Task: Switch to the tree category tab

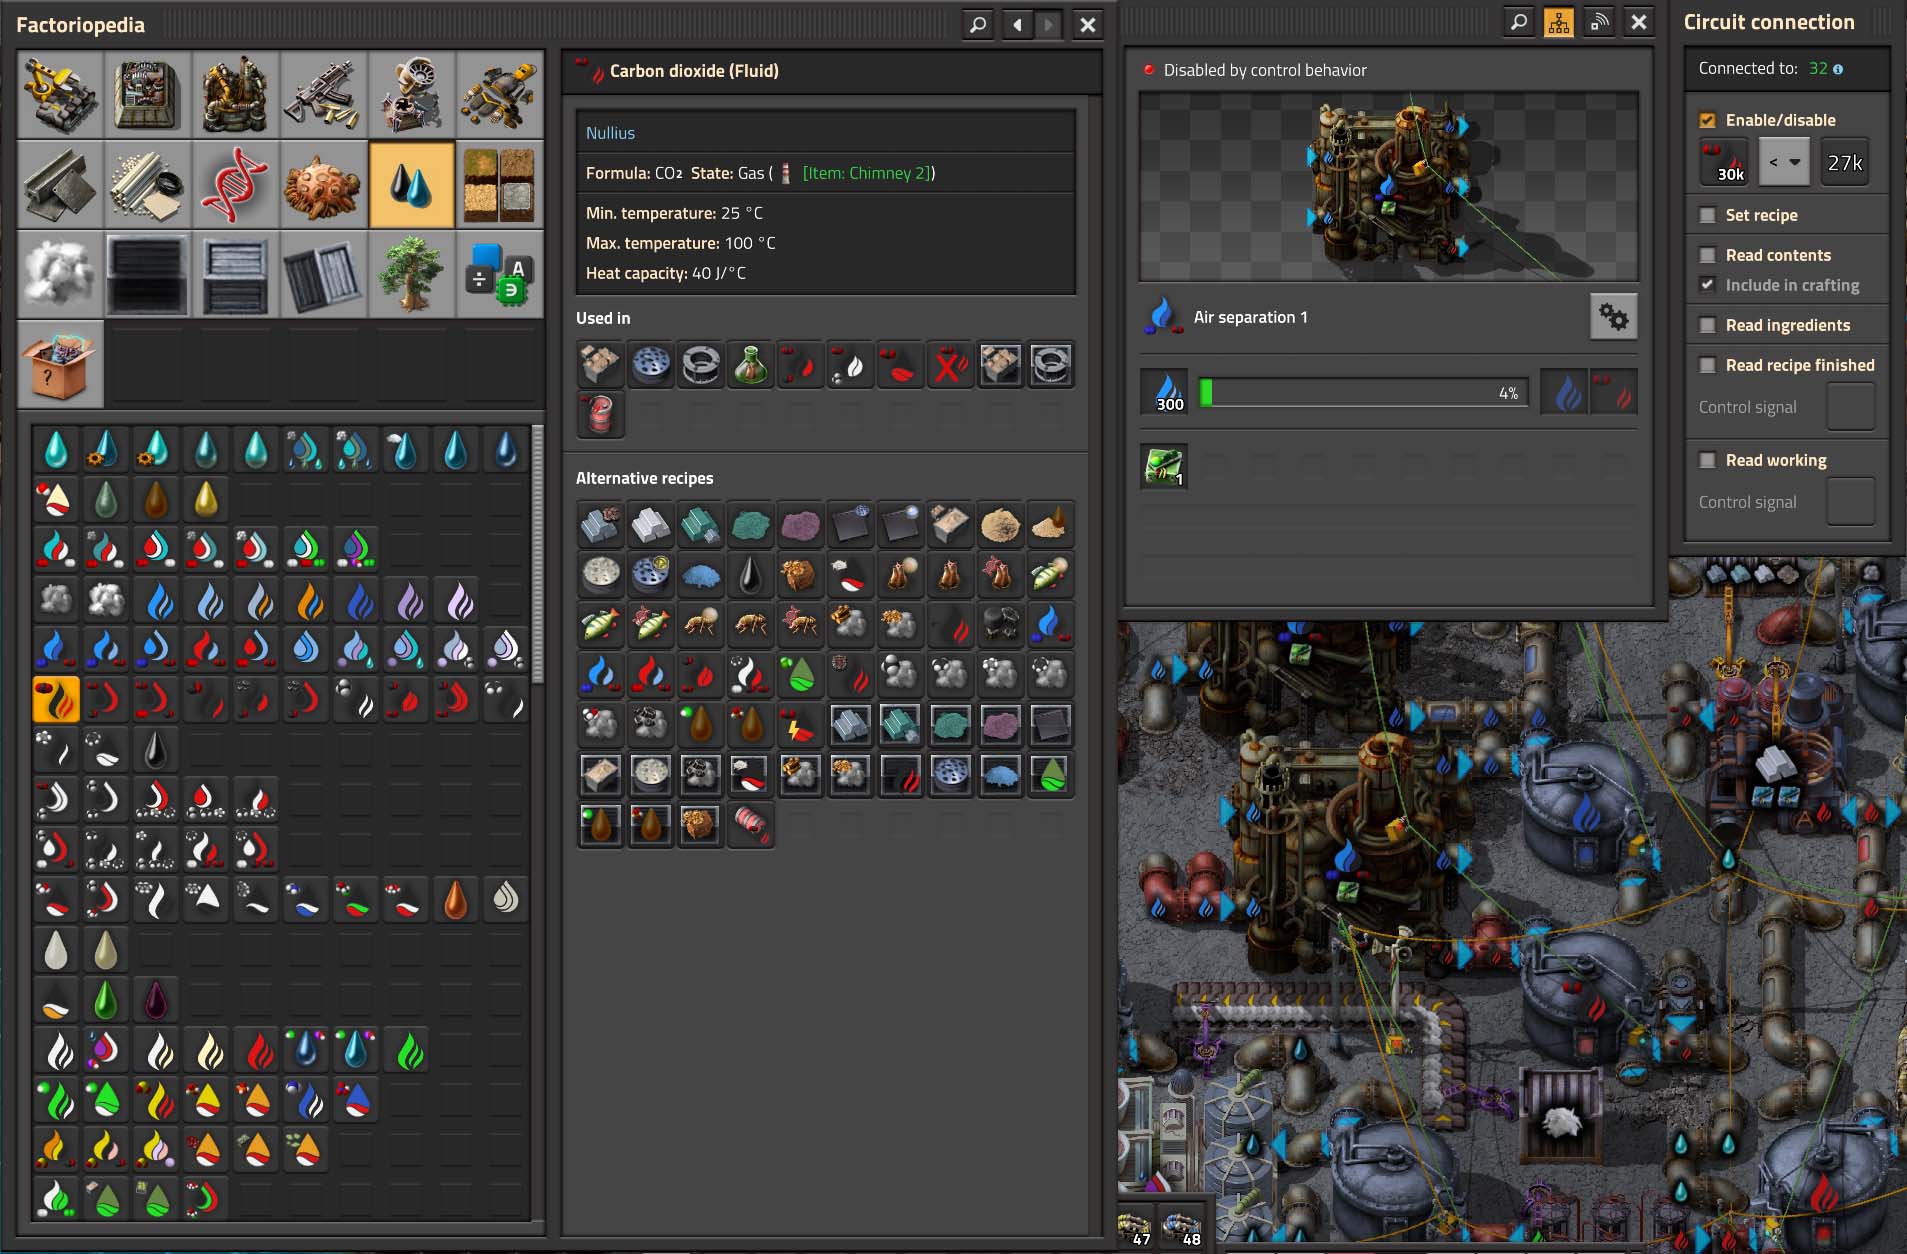Action: coord(412,275)
